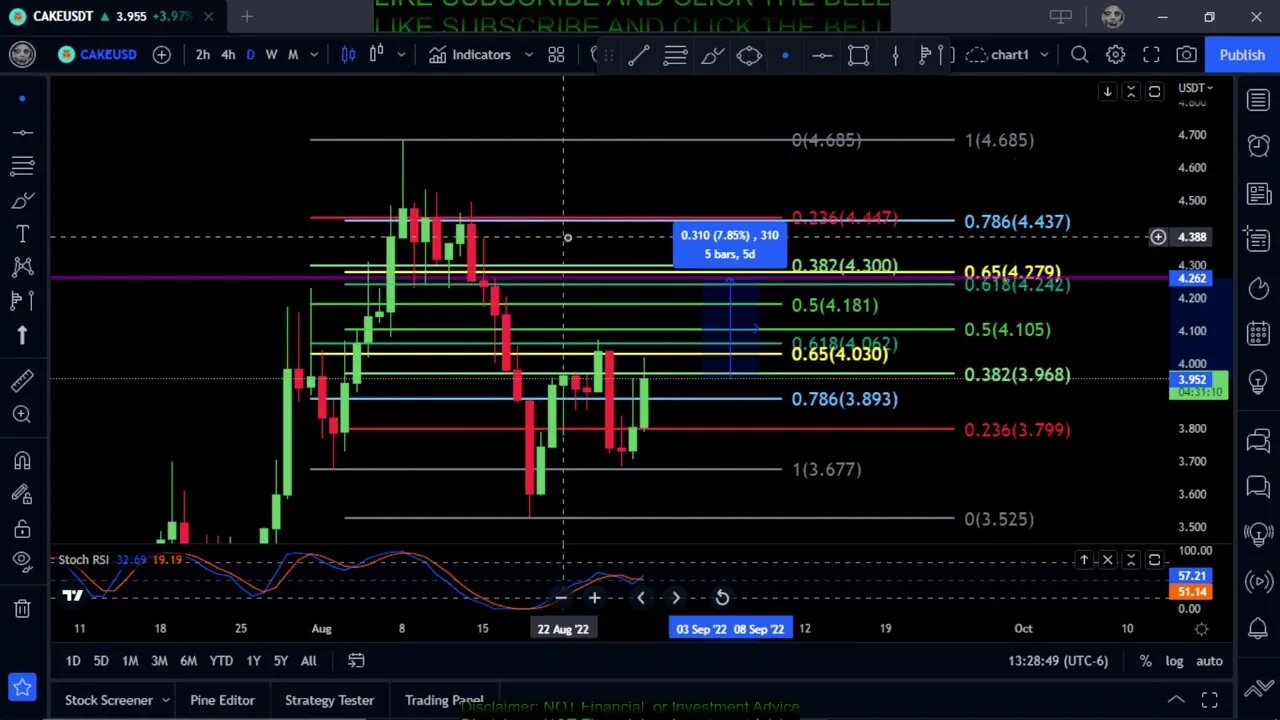The height and width of the screenshot is (720, 1280).
Task: Open the layout grid selector
Action: click(556, 55)
